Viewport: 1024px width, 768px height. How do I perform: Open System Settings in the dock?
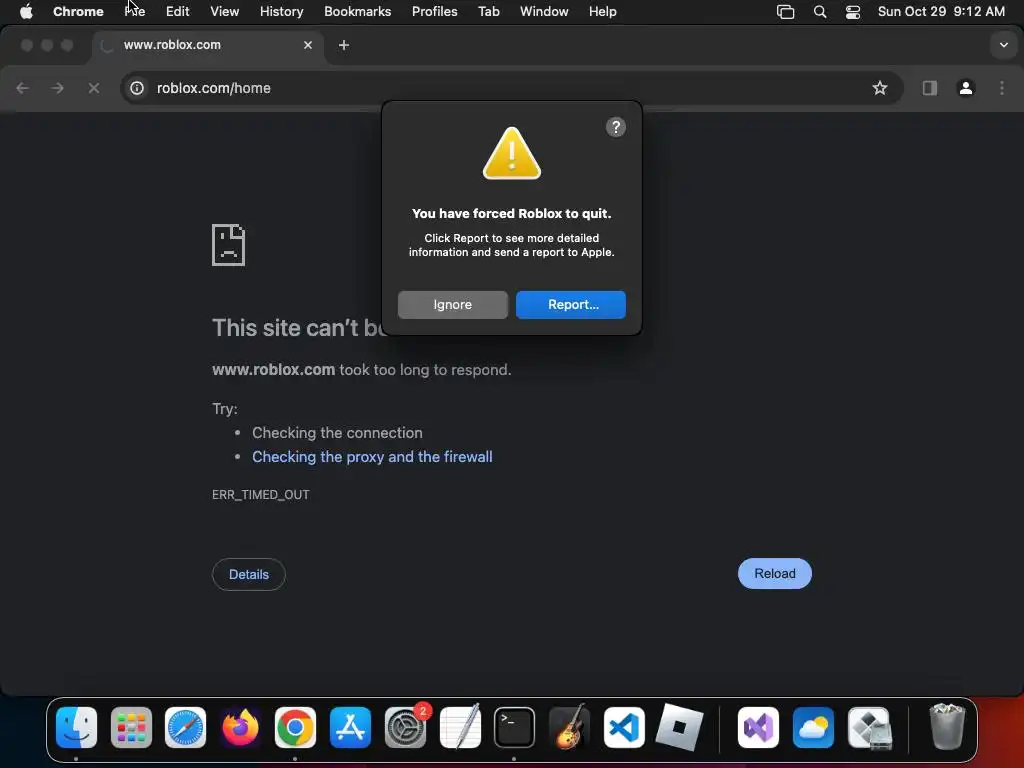click(405, 727)
